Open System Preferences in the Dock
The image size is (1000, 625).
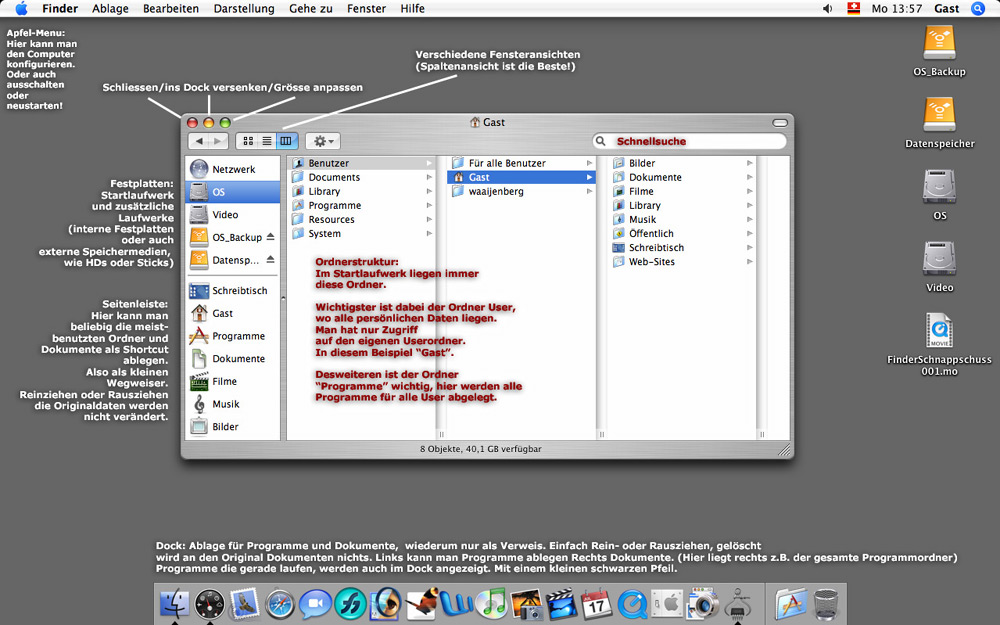pyautogui.click(x=667, y=603)
